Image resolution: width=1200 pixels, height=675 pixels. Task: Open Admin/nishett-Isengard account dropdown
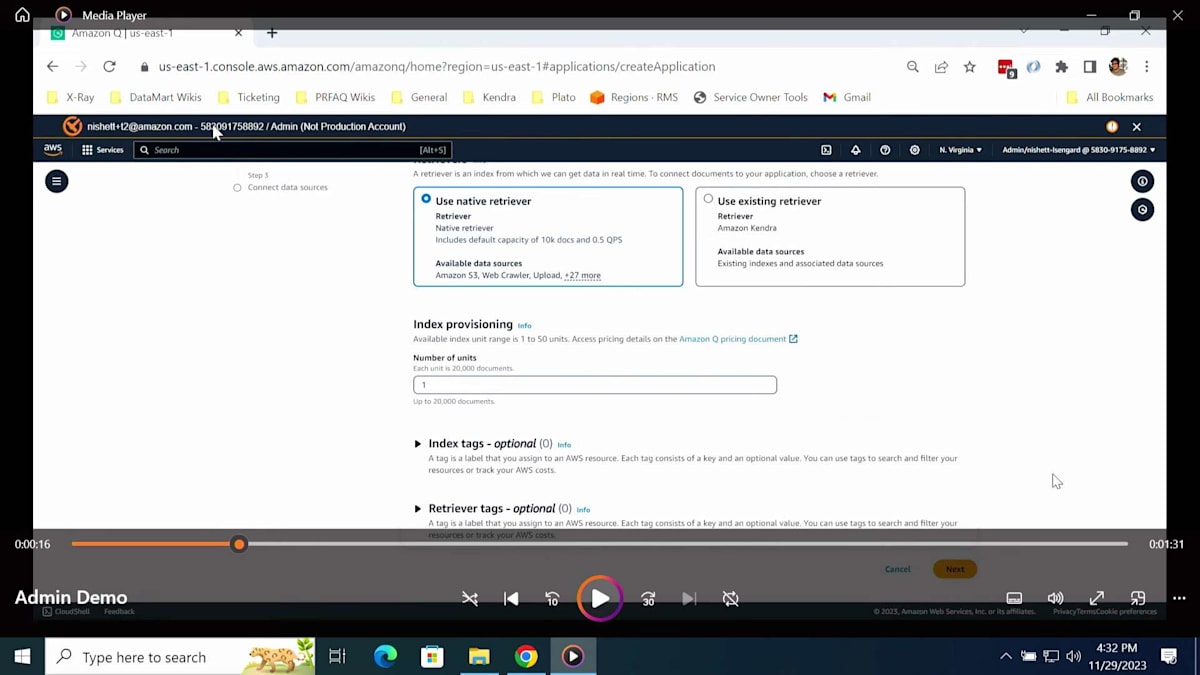[1078, 150]
